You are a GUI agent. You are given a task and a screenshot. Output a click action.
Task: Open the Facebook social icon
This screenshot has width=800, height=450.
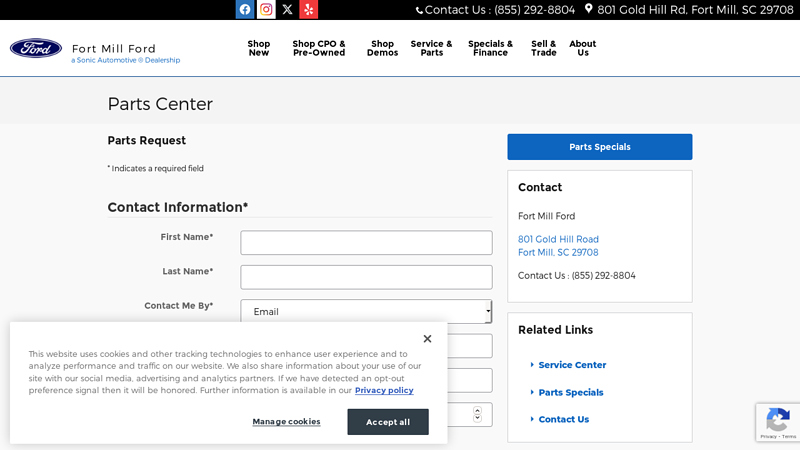[x=245, y=10]
